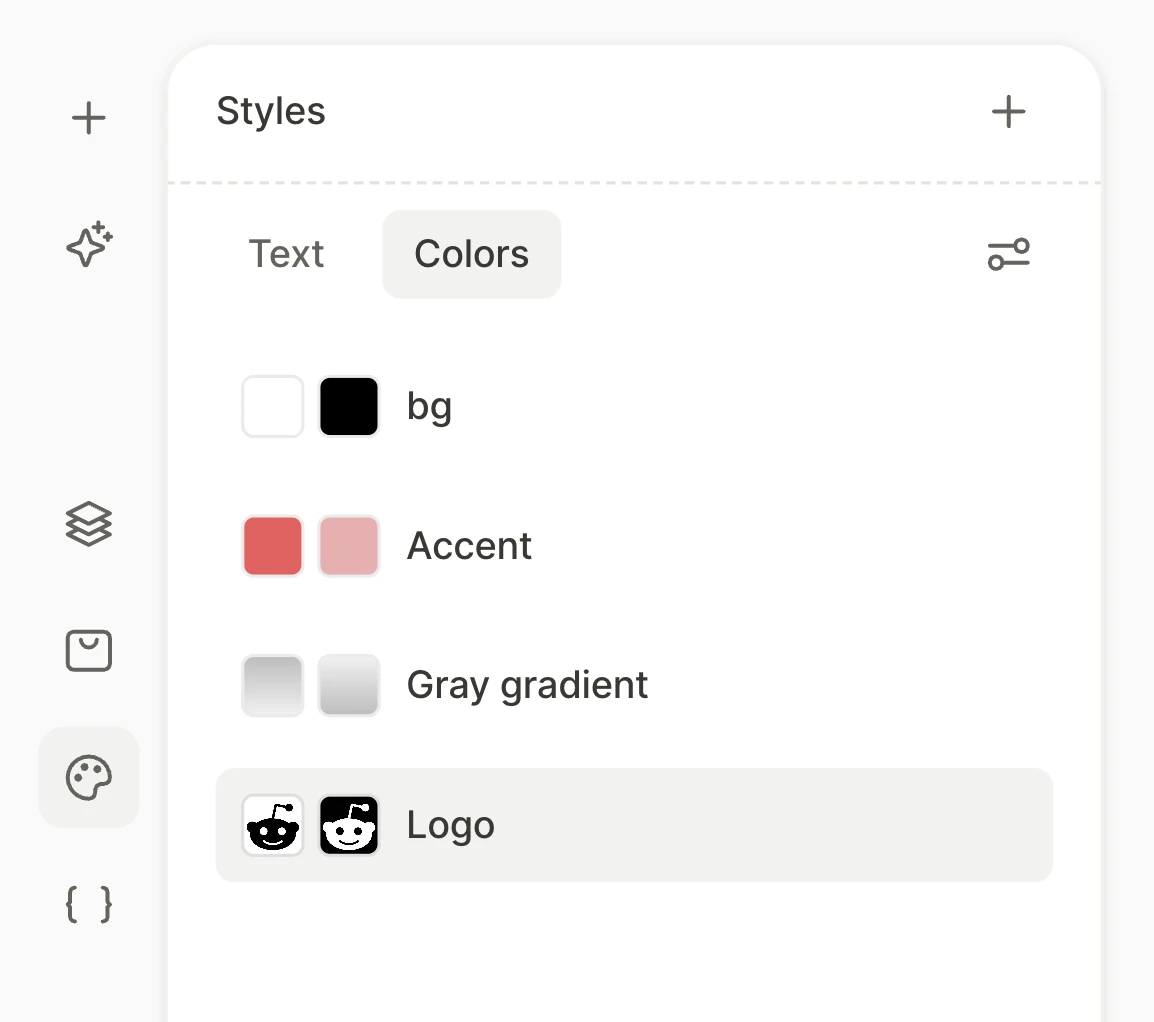Open the AI sparkle tool in sidebar
This screenshot has height=1022, width=1154.
pyautogui.click(x=89, y=244)
